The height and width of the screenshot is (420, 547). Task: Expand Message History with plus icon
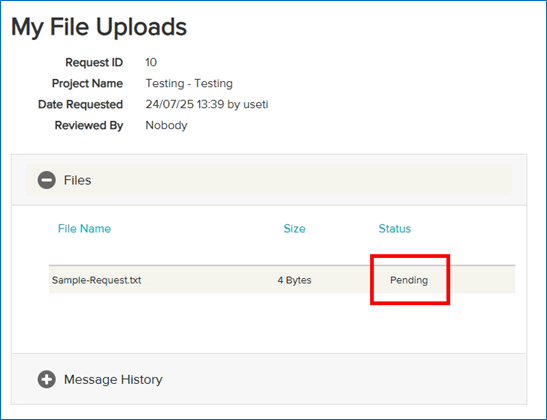(x=46, y=379)
